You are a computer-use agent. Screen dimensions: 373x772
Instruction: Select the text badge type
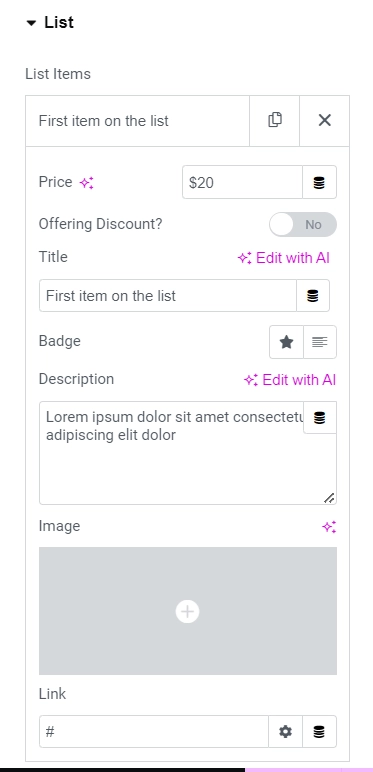320,342
